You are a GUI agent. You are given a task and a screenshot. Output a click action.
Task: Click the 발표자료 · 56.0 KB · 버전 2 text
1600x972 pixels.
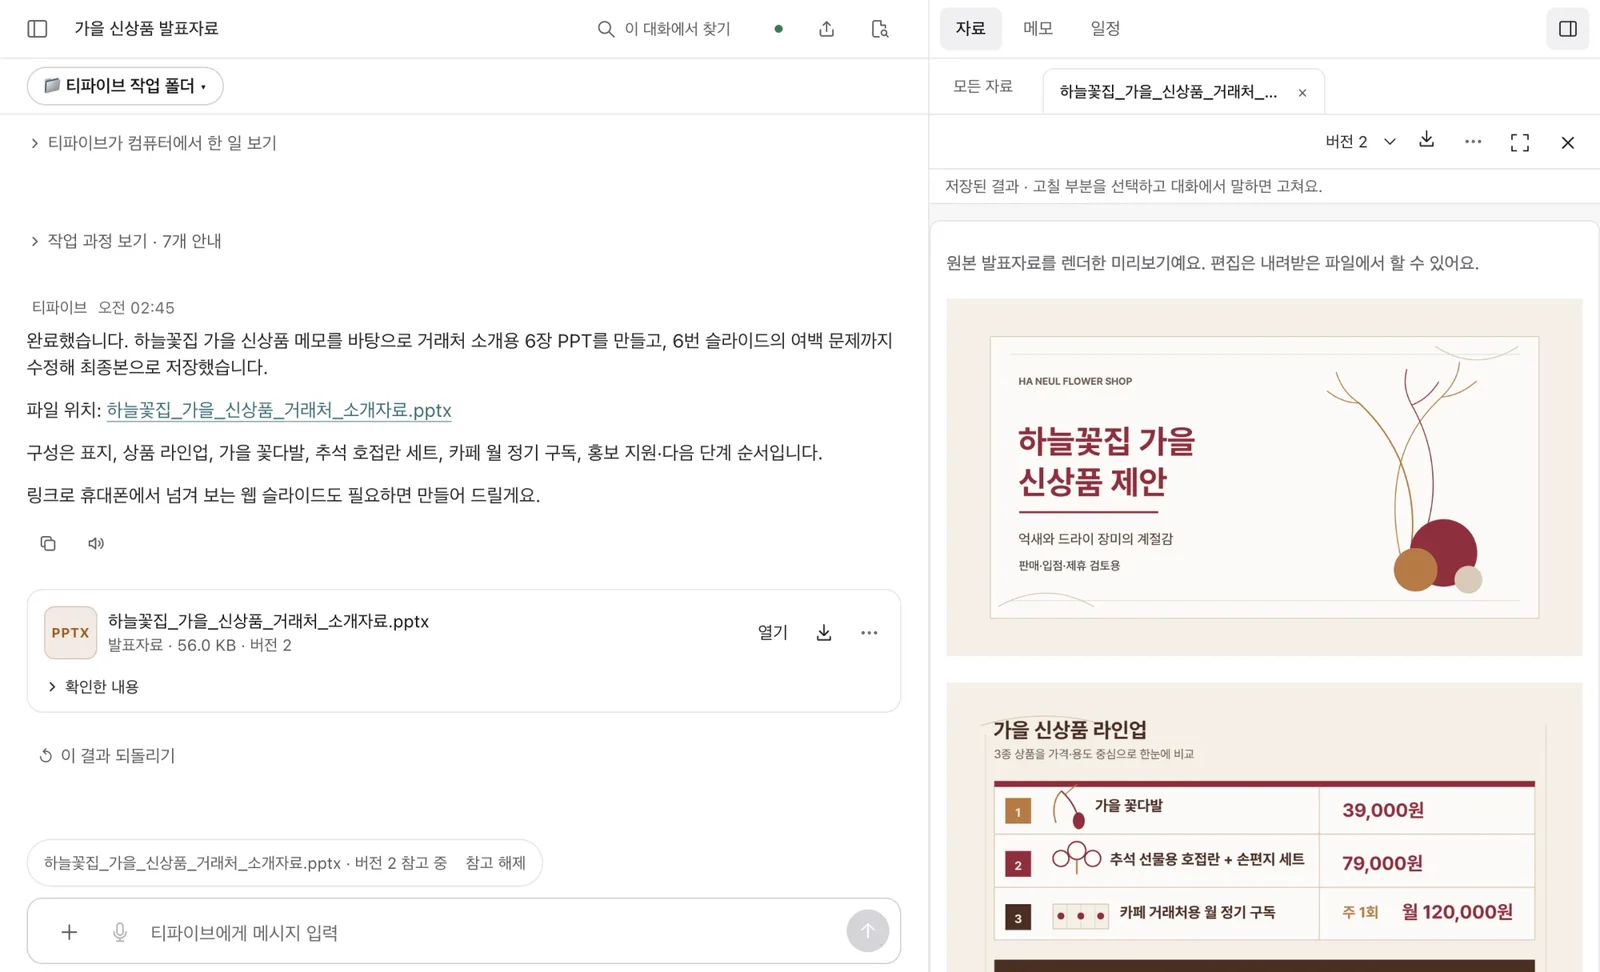pyautogui.click(x=200, y=646)
